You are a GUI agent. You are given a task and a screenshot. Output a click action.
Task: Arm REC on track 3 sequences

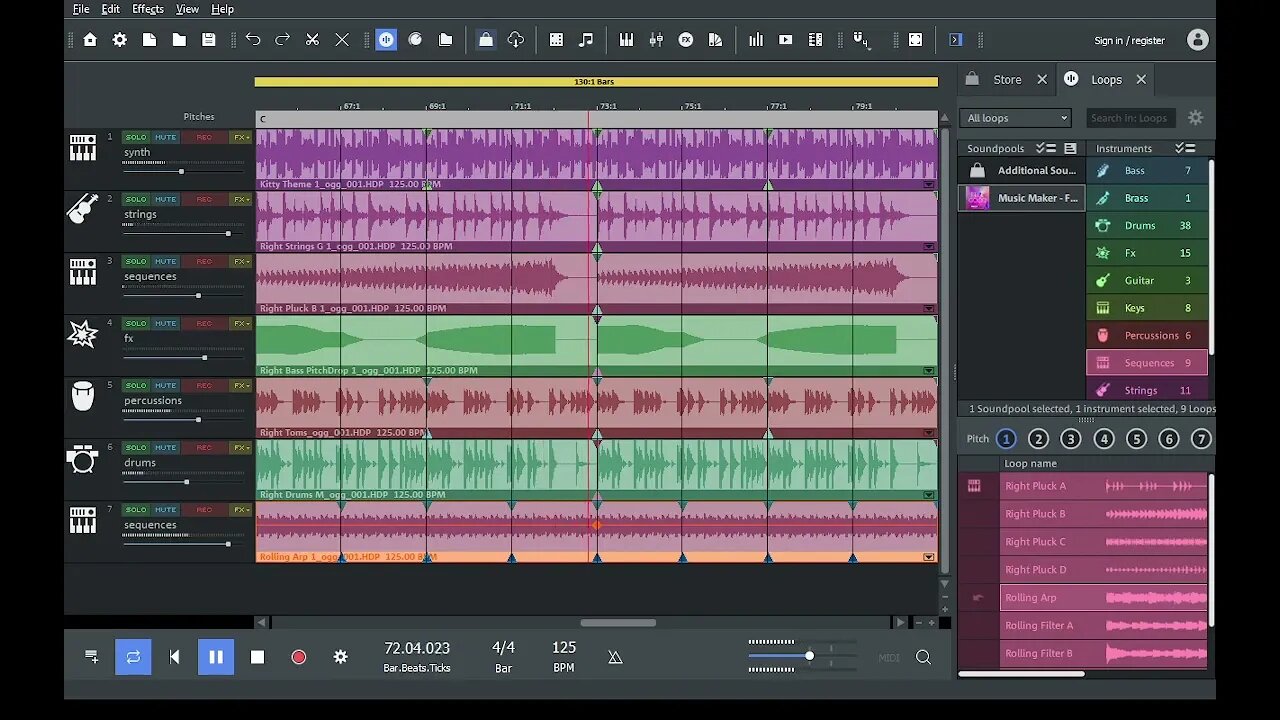tap(204, 261)
